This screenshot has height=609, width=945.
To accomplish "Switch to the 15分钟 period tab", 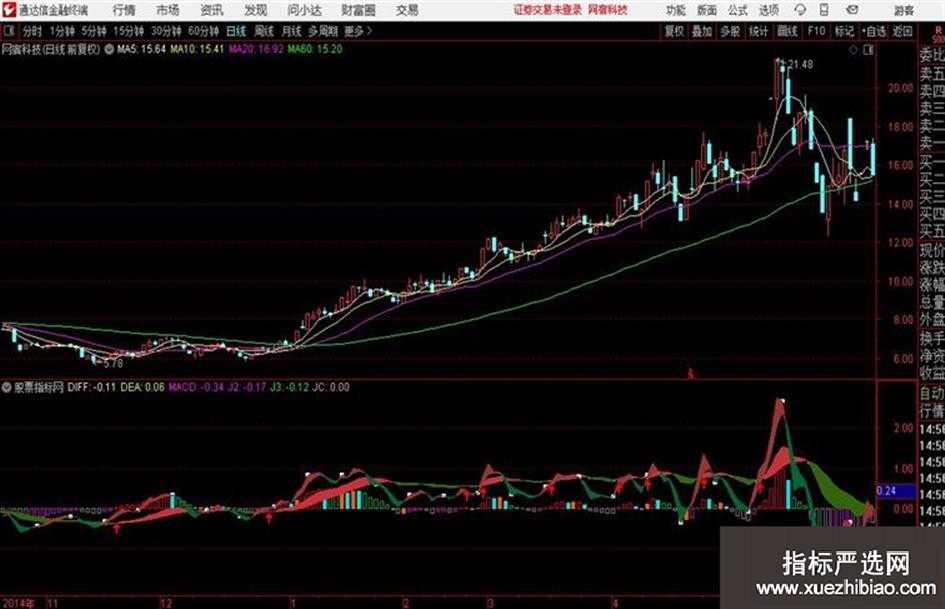I will pos(128,31).
